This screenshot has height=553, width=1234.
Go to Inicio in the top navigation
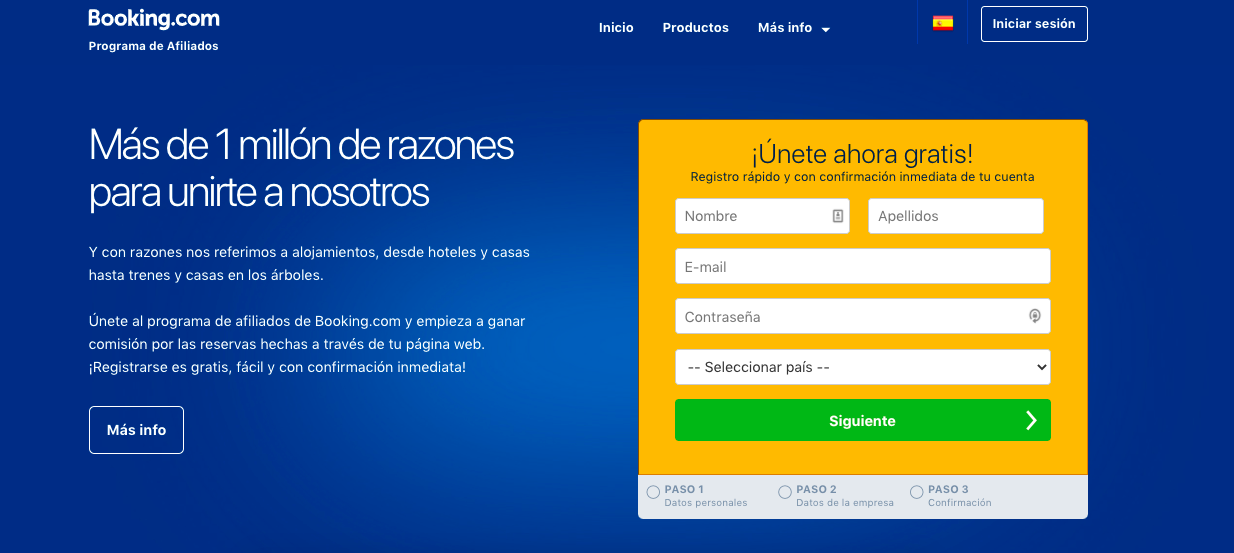point(616,28)
